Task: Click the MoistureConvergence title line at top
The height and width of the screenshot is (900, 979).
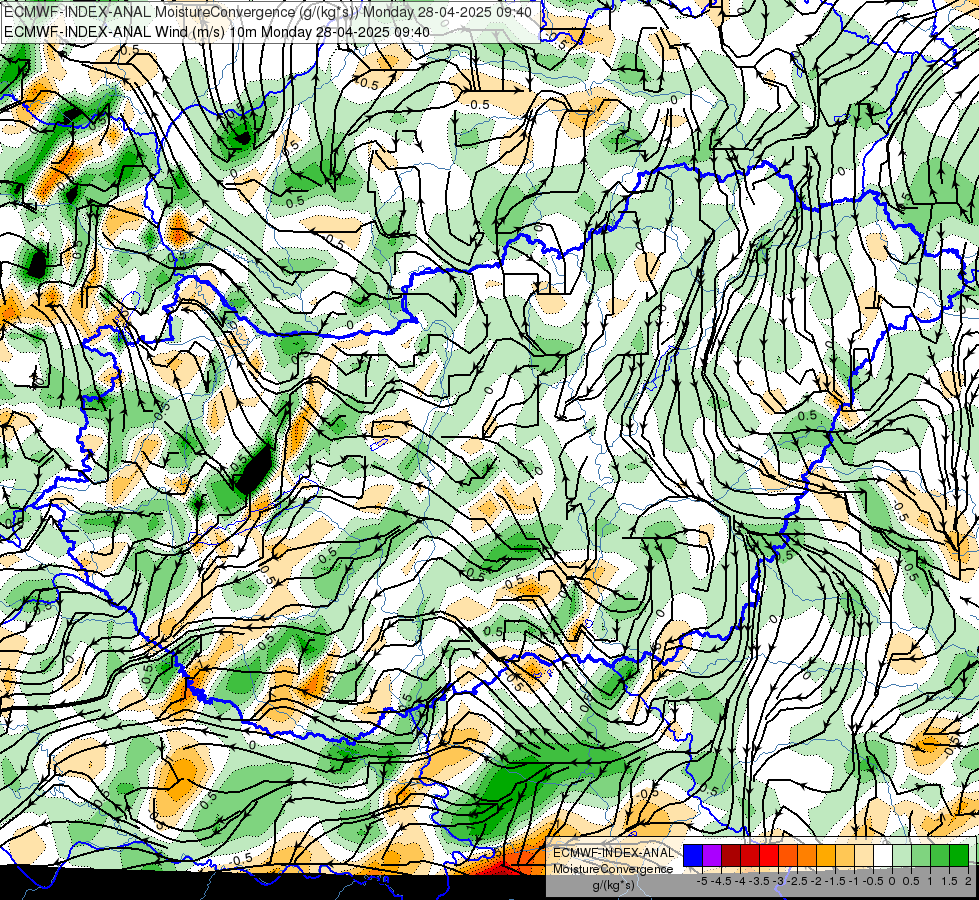Action: 268,12
